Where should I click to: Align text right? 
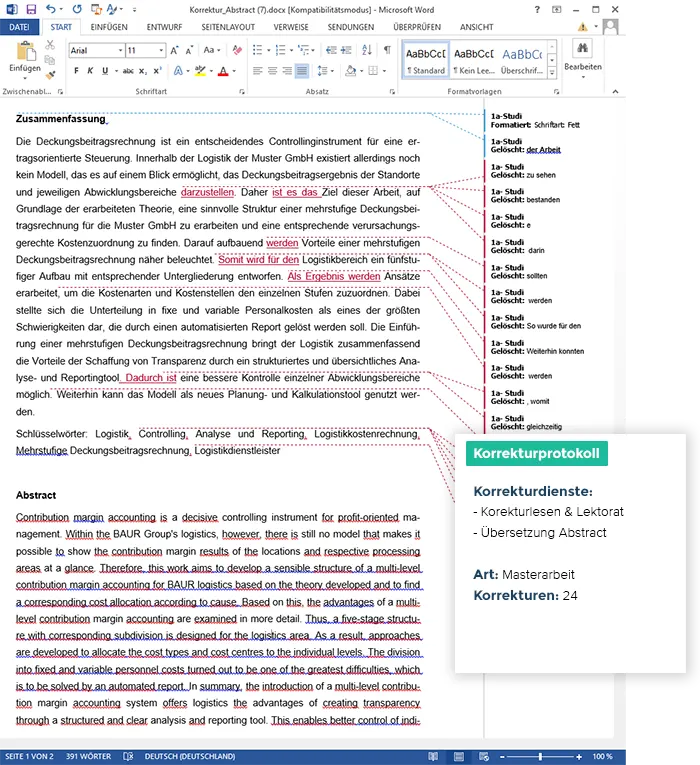287,71
